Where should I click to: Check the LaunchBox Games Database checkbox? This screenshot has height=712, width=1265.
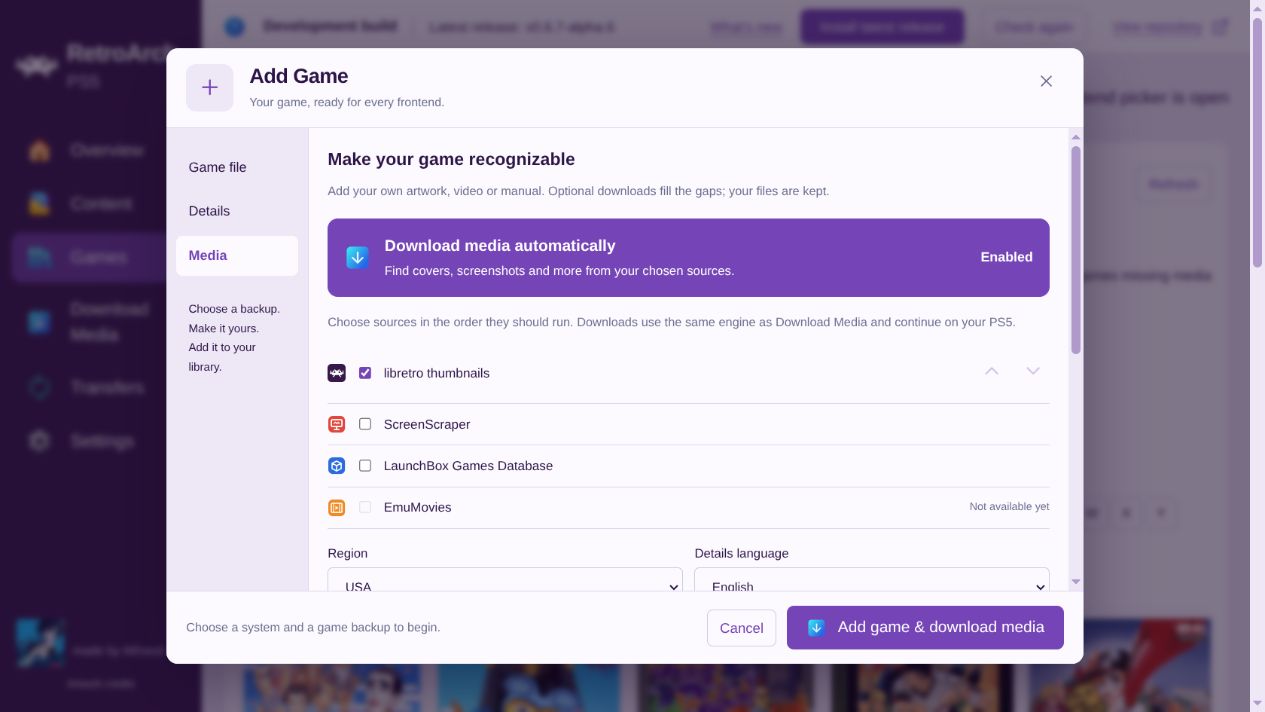tap(365, 466)
